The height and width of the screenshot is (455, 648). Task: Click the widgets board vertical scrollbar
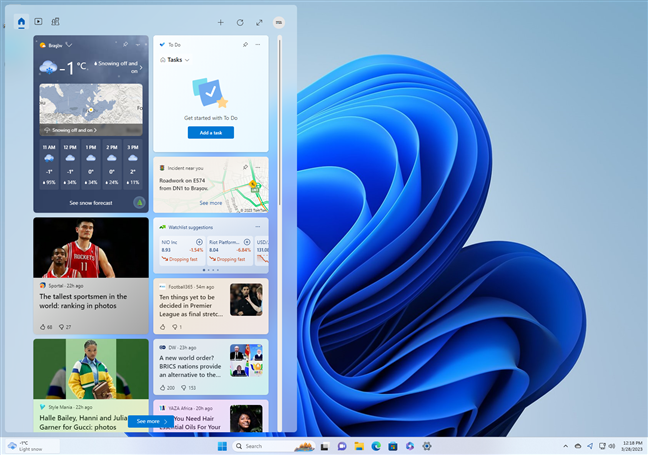[280, 122]
